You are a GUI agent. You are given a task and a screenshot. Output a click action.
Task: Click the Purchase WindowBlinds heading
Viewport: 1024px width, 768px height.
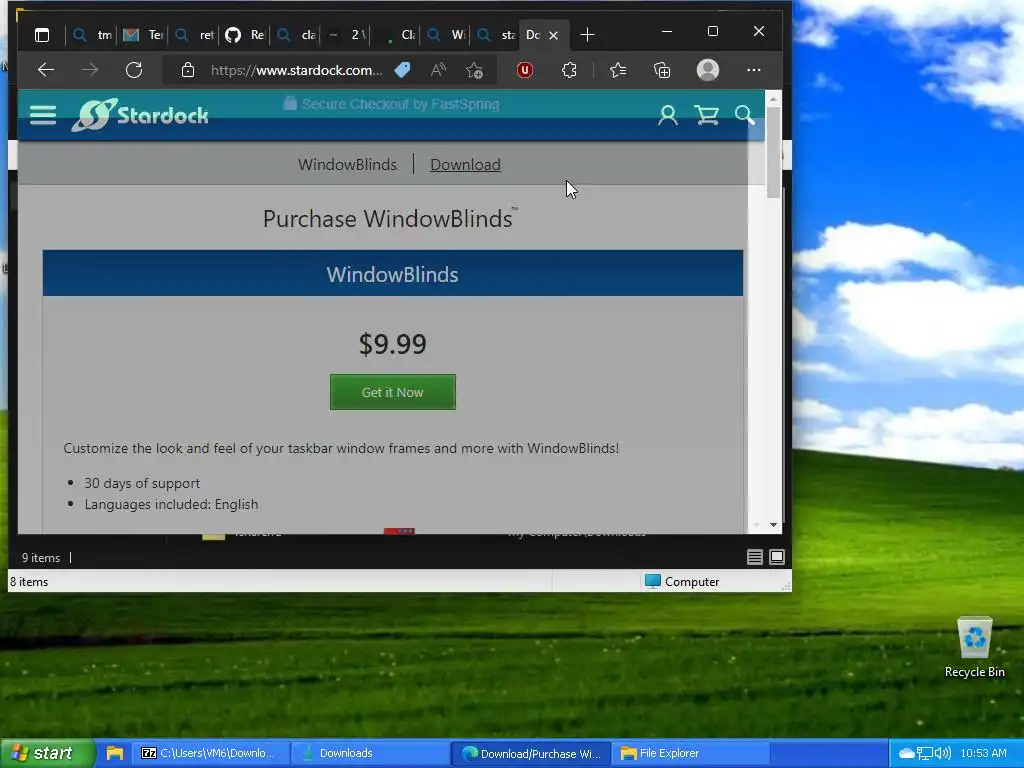click(x=390, y=219)
